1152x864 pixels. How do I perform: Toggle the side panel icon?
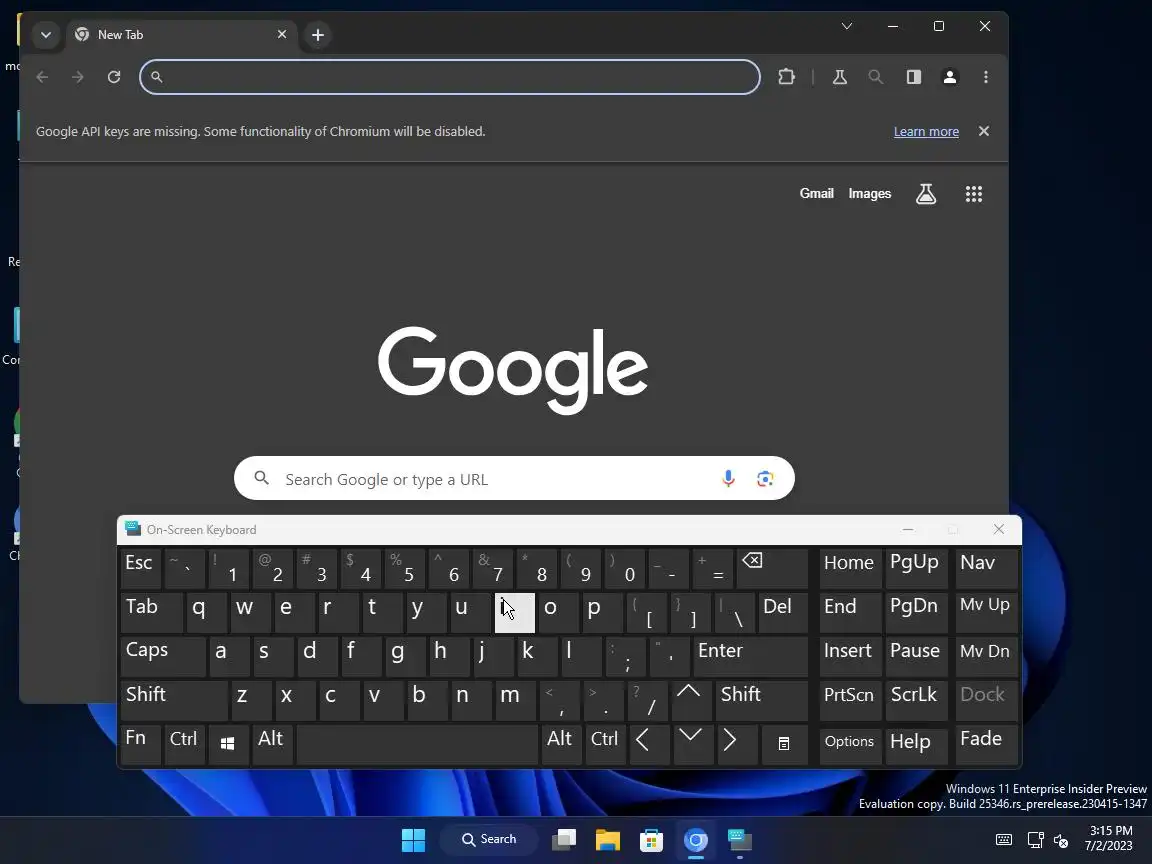[x=913, y=76]
